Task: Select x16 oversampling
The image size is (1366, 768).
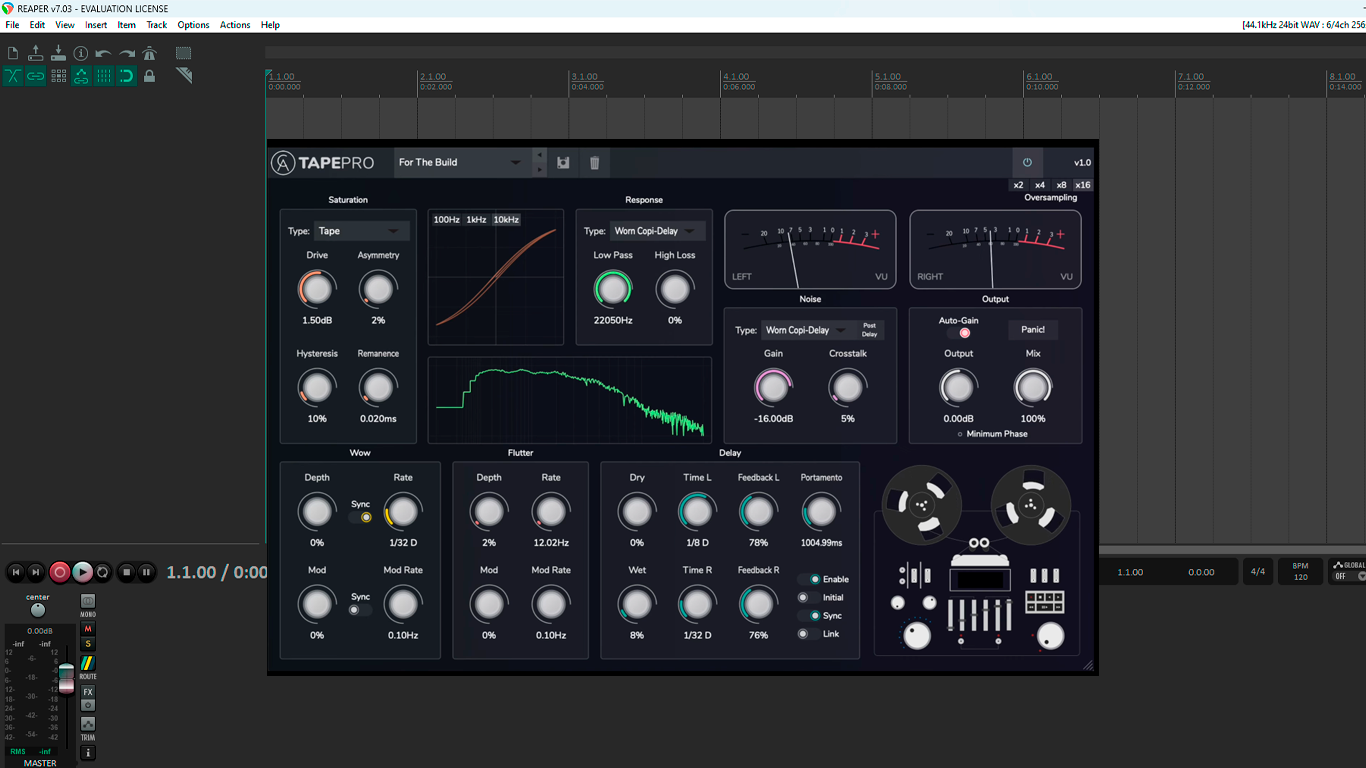Action: click(1083, 185)
